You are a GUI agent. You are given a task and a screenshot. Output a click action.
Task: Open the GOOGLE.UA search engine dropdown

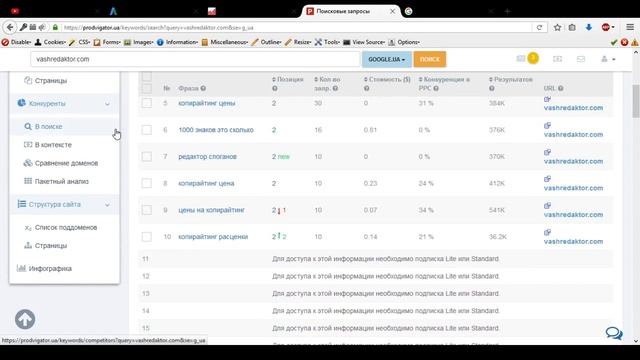(x=387, y=59)
